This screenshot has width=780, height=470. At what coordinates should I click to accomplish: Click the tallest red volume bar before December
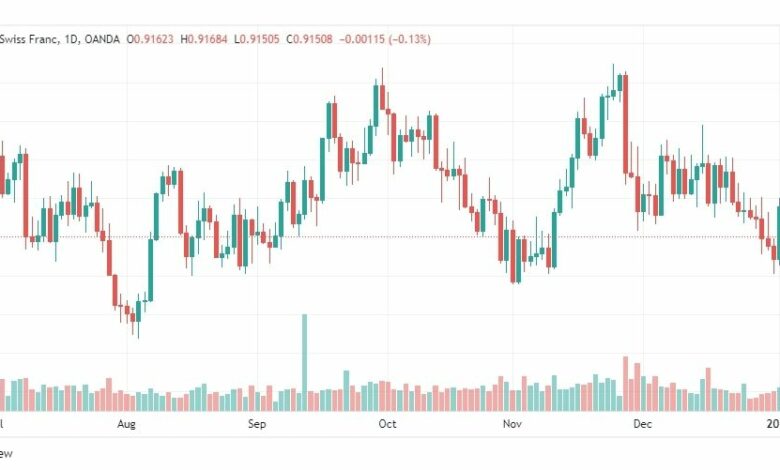click(x=626, y=383)
